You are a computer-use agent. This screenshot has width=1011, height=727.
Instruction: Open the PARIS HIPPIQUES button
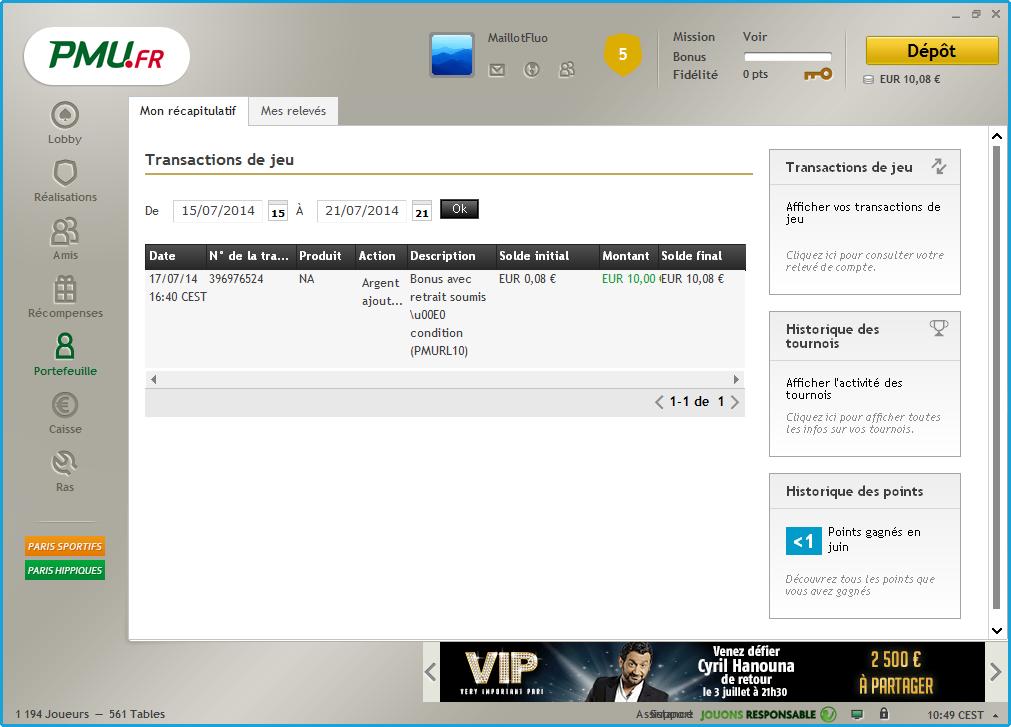click(64, 570)
